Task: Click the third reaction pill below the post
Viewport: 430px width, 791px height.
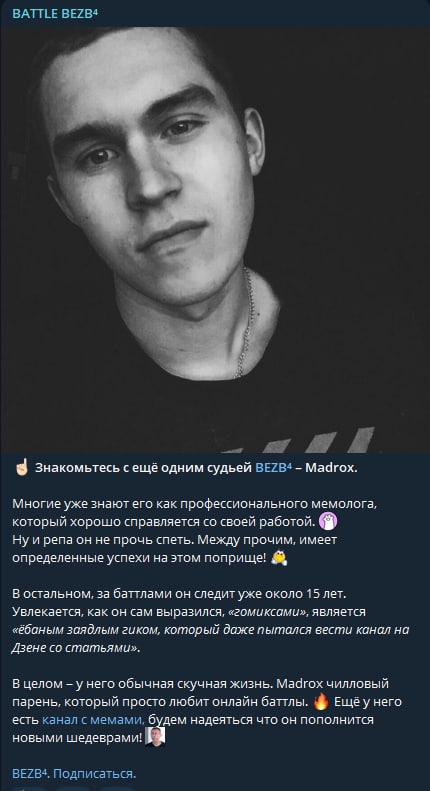Action: coord(116,788)
